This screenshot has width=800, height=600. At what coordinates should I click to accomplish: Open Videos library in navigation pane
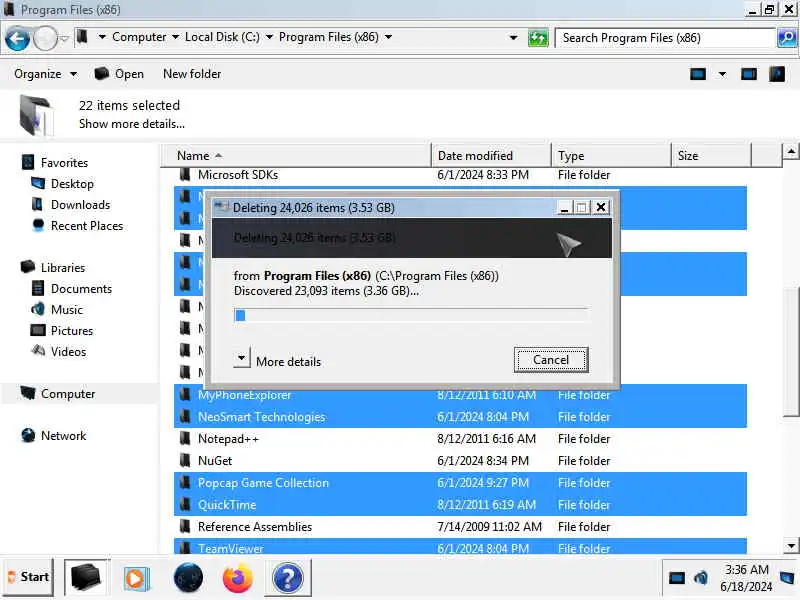pos(68,352)
